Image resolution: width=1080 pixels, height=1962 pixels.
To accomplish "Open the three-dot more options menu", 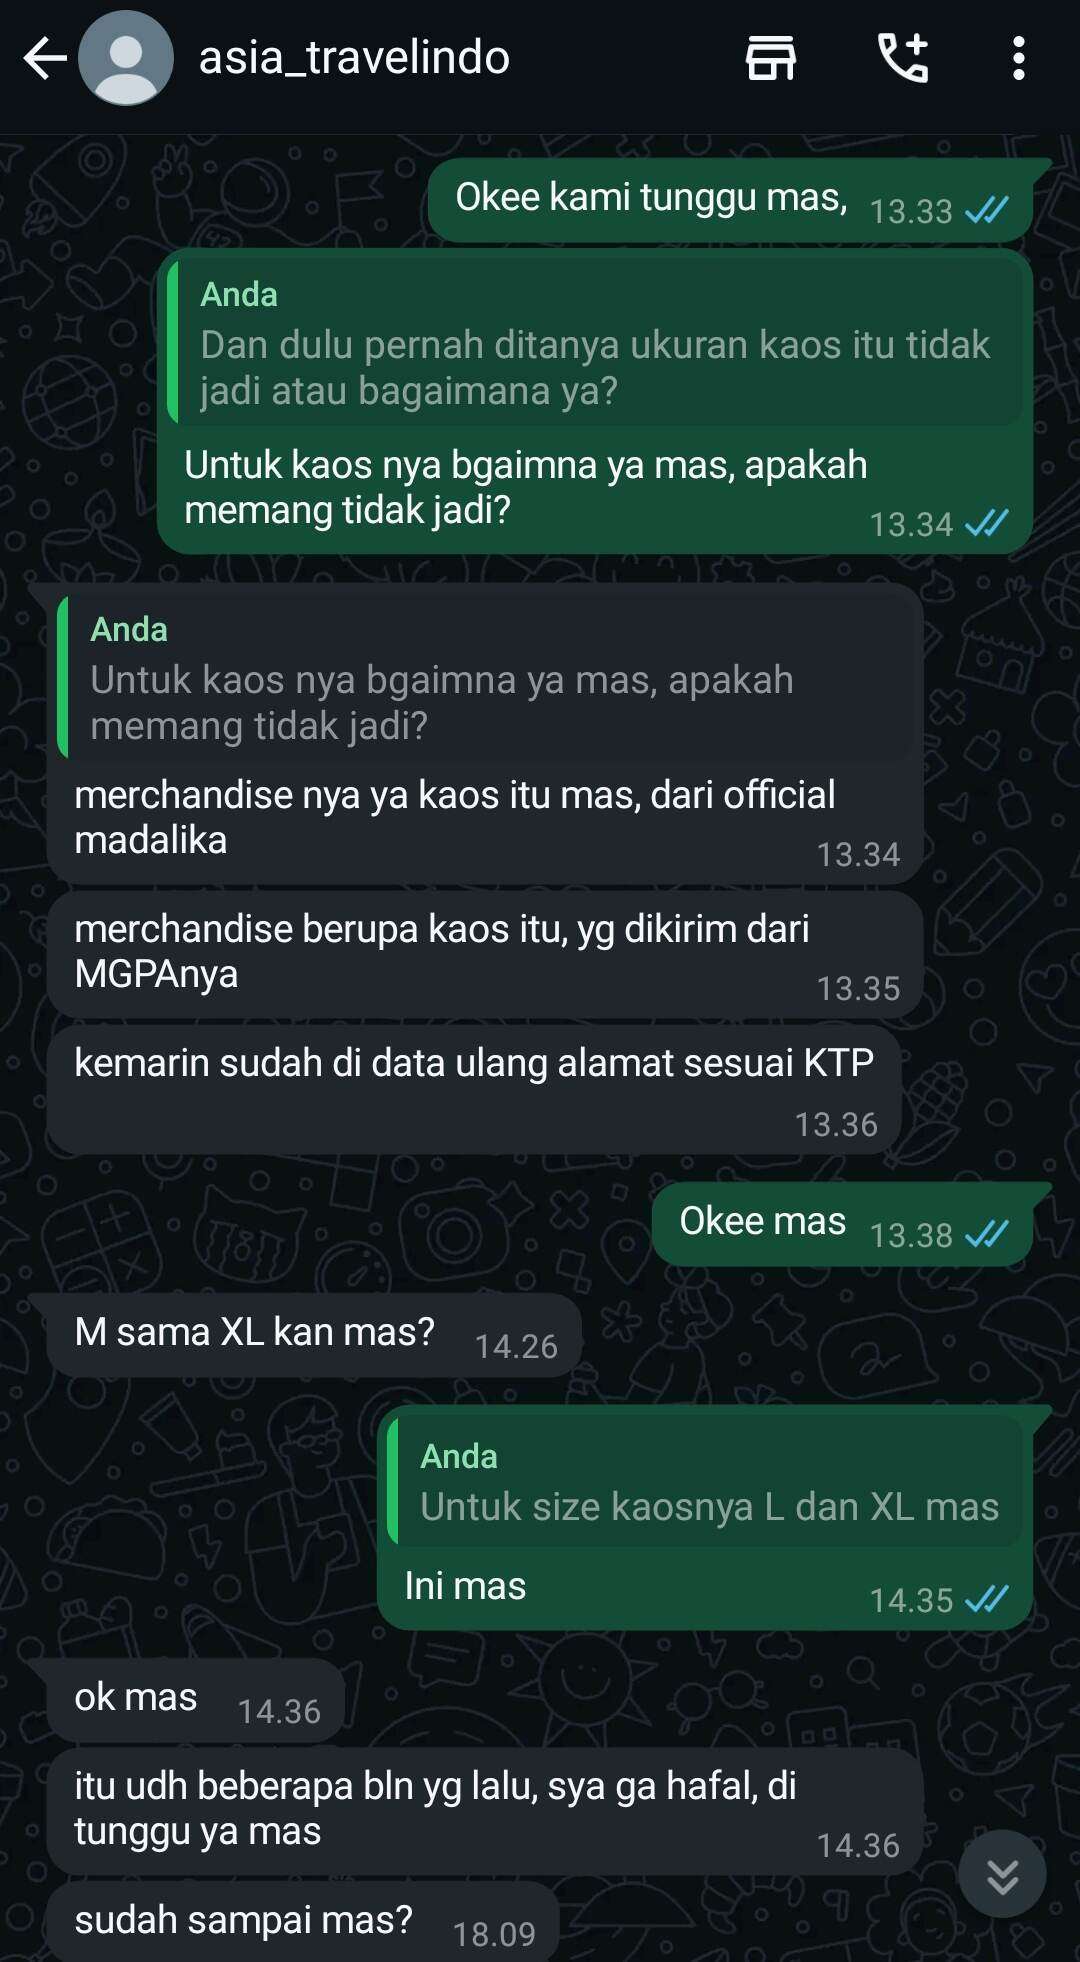I will coord(1018,58).
